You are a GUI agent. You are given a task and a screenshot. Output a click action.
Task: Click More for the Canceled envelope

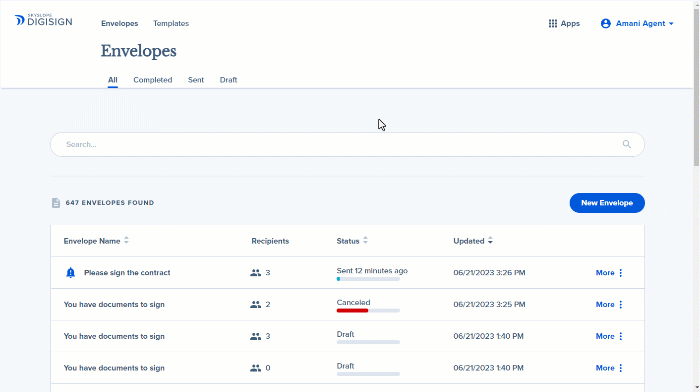pos(605,304)
